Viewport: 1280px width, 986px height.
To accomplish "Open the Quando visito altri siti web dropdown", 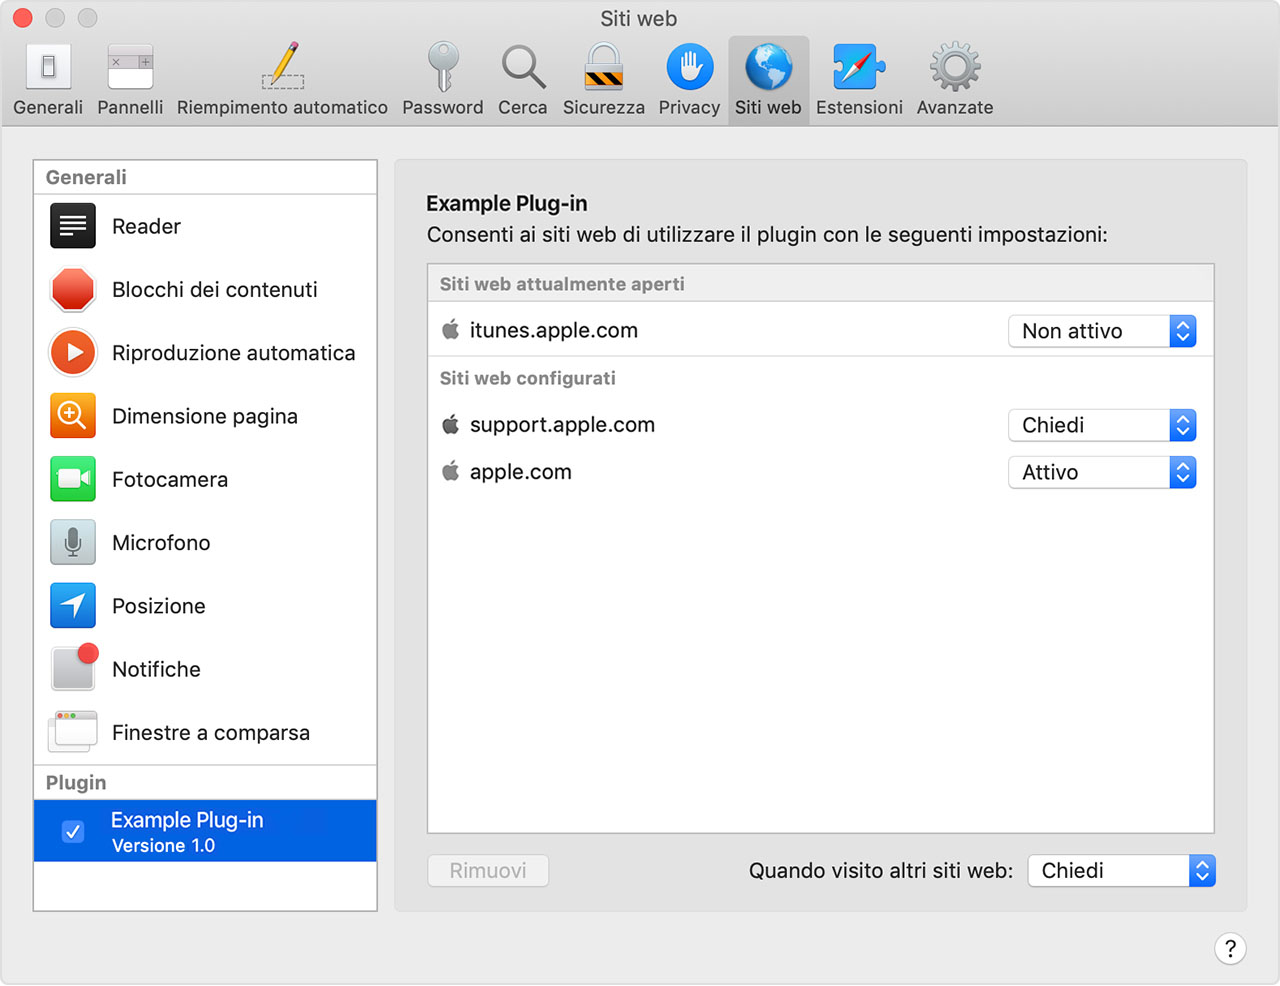I will (1121, 870).
